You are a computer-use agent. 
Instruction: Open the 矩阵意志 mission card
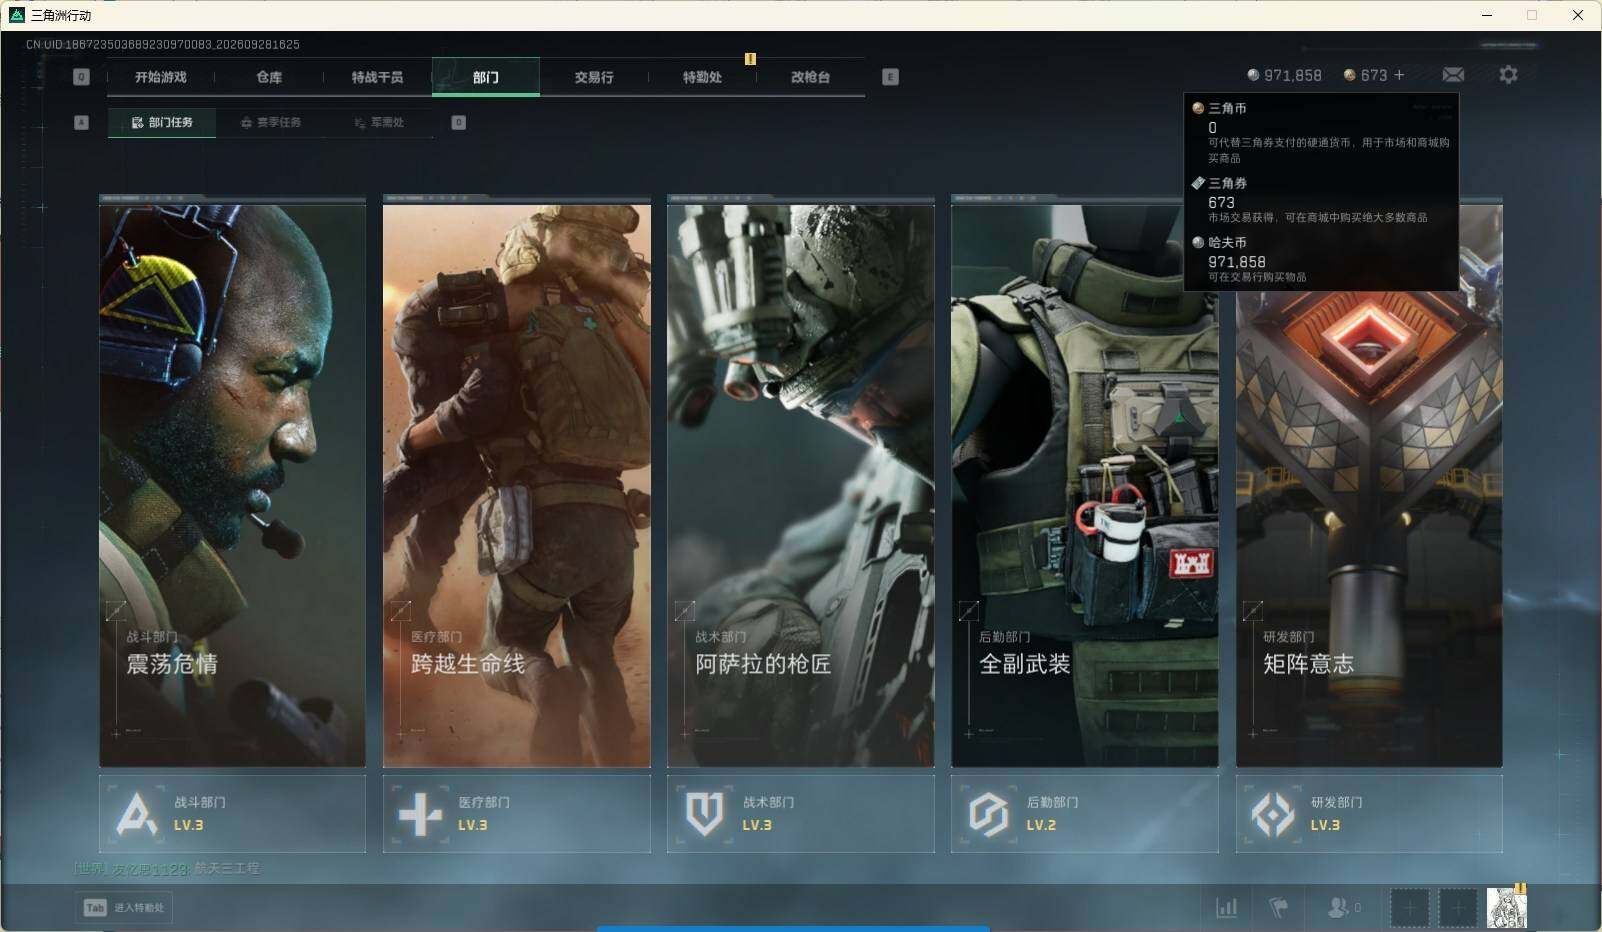pyautogui.click(x=1369, y=482)
